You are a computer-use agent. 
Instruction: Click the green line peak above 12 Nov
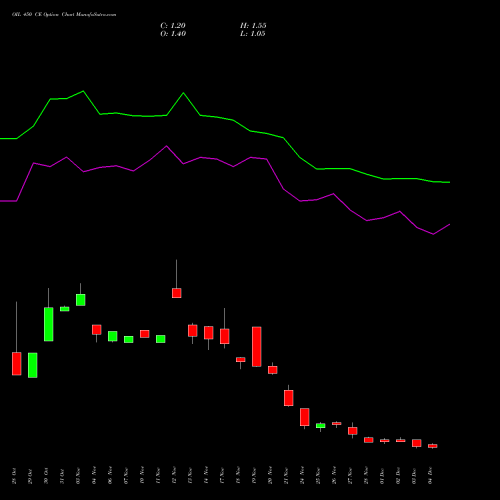(183, 93)
